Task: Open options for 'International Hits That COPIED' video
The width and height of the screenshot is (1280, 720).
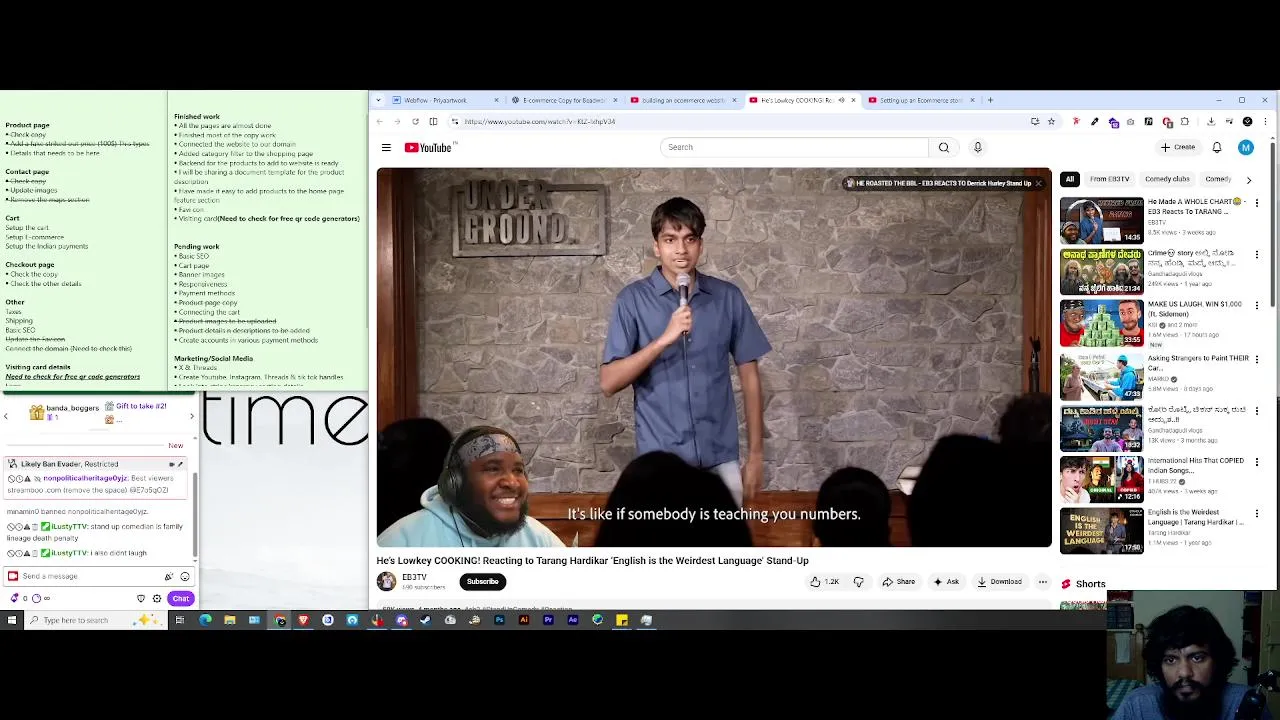Action: pyautogui.click(x=1257, y=462)
